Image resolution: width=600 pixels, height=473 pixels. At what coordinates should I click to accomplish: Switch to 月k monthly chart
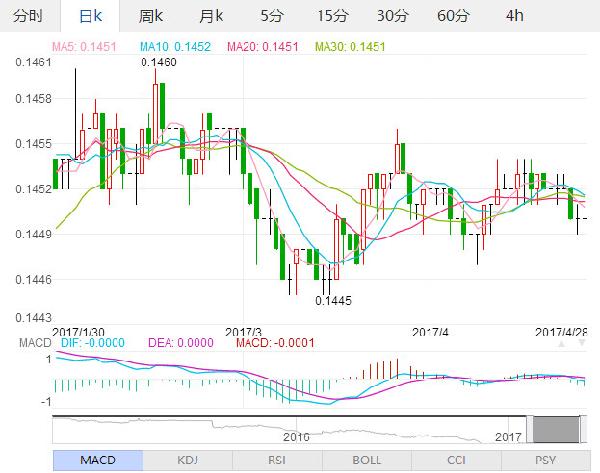click(210, 16)
